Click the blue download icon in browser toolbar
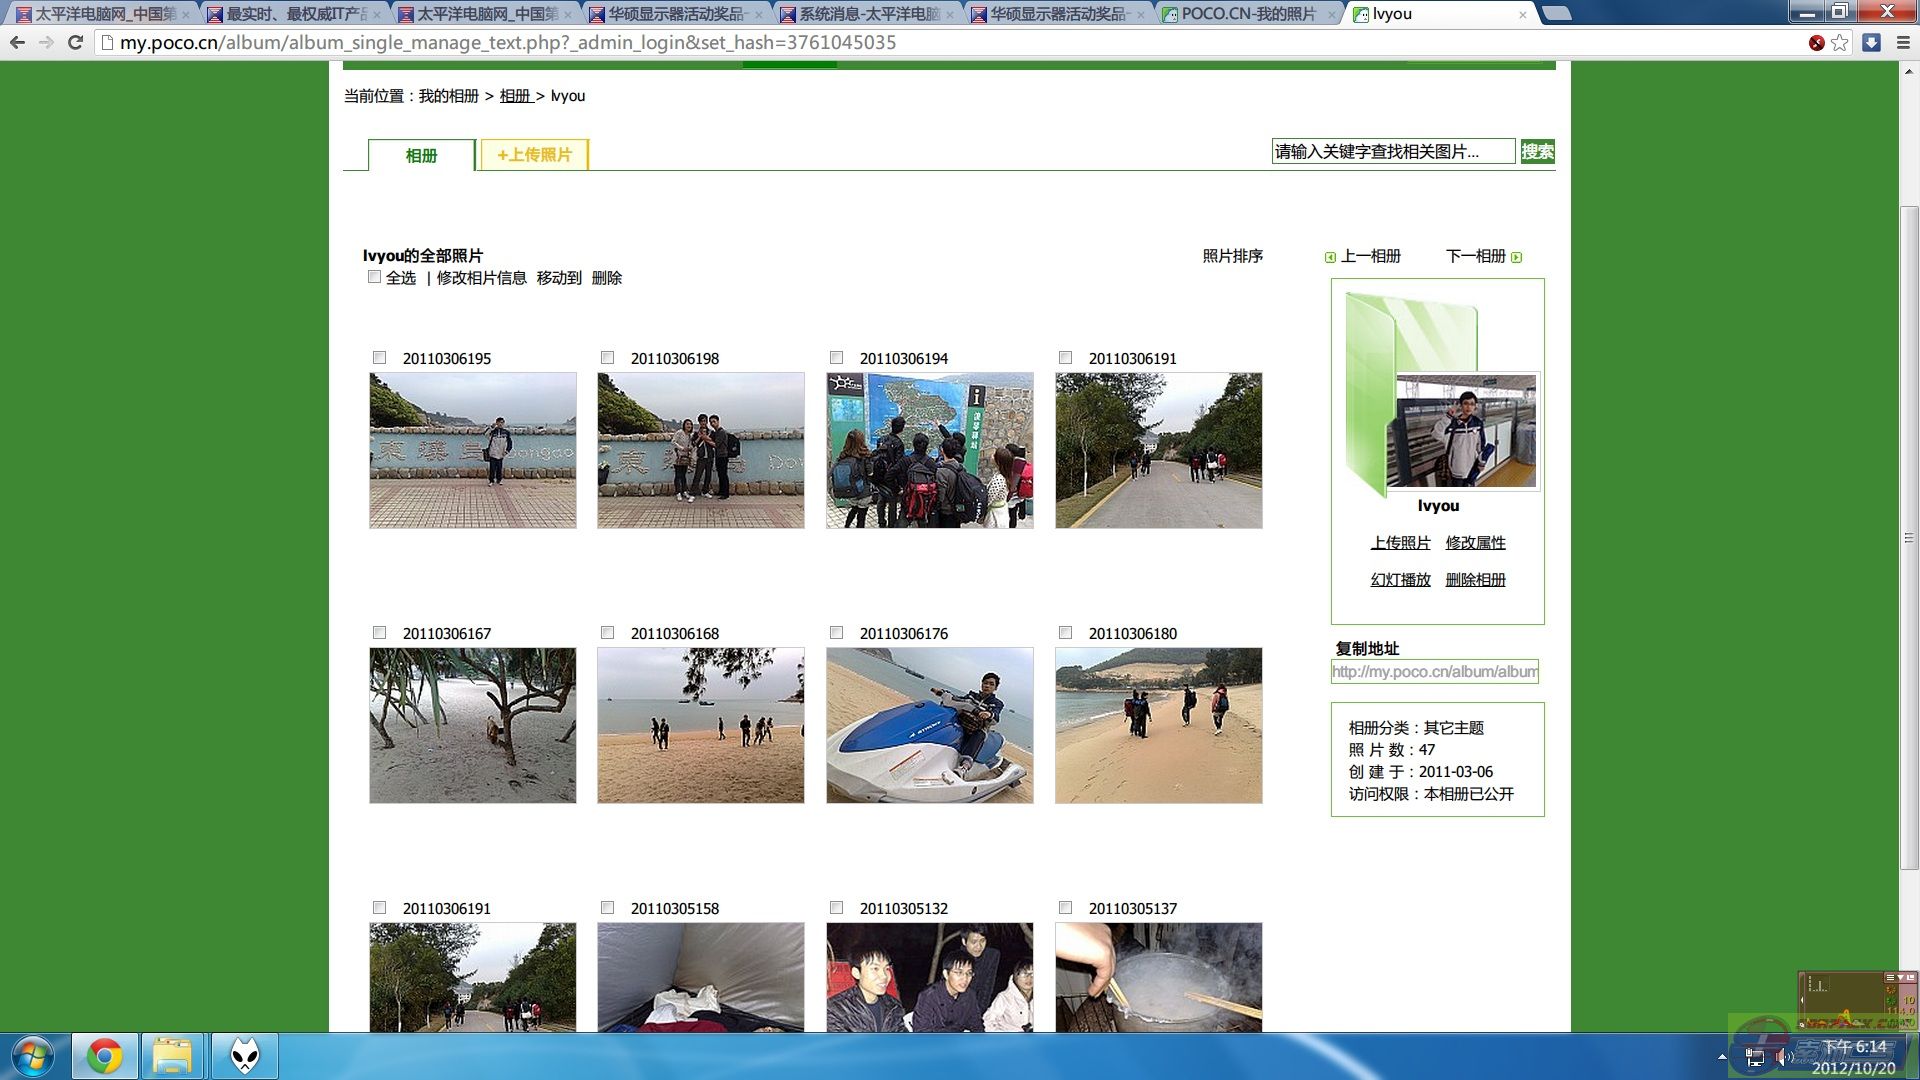This screenshot has width=1920, height=1080. [1869, 42]
